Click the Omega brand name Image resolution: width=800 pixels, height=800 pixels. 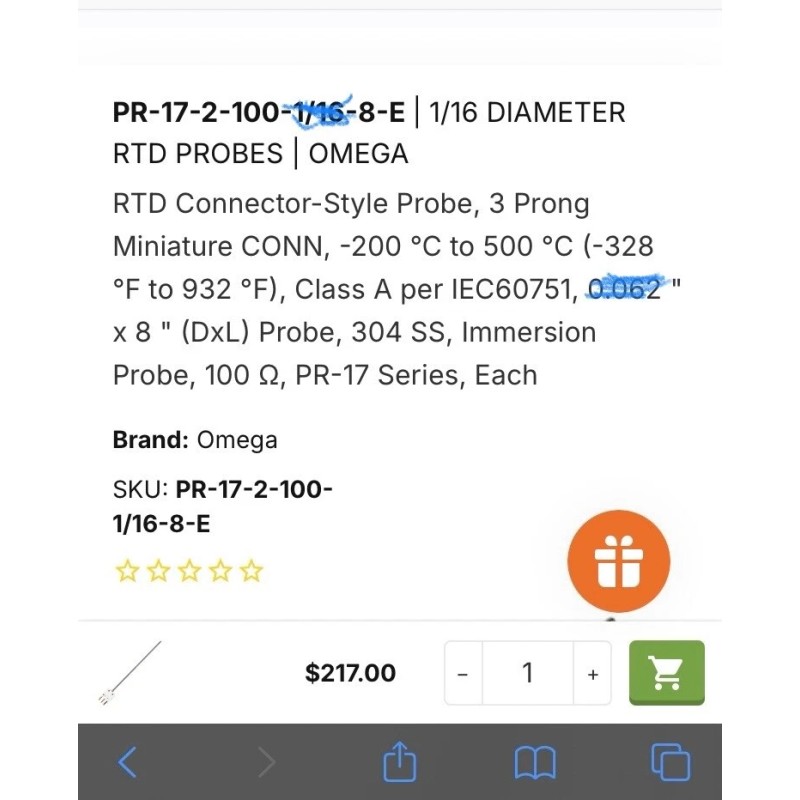pyautogui.click(x=237, y=440)
